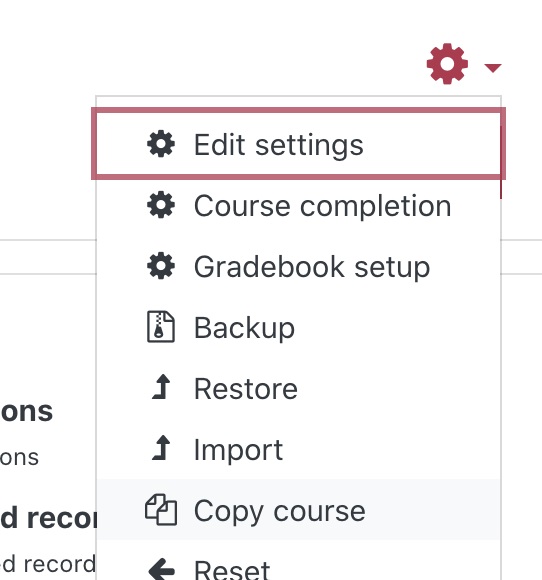Click the bold 'ons' heading link
The image size is (542, 580).
coord(26,411)
